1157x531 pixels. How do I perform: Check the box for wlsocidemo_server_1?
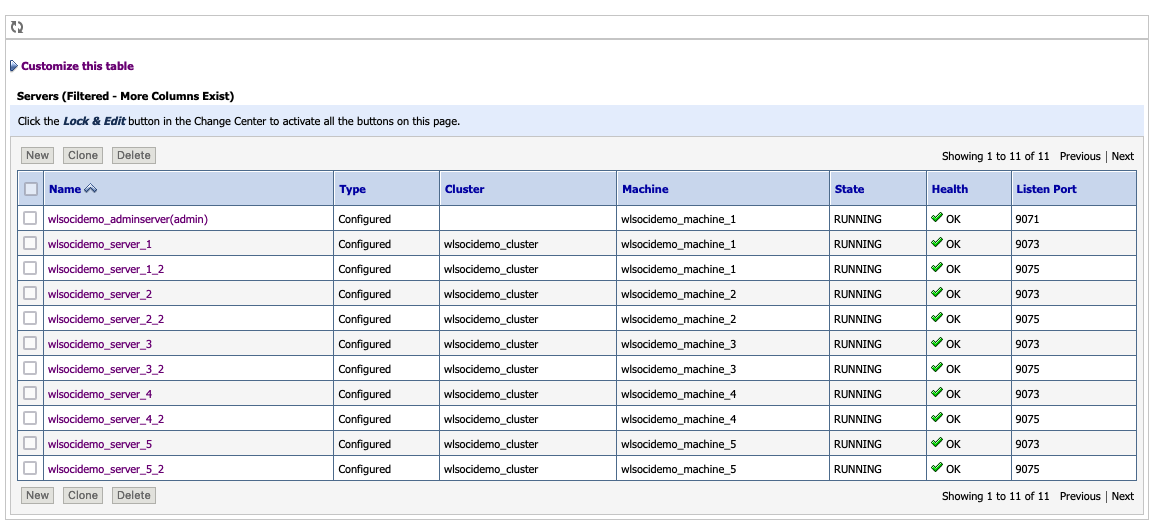tap(31, 243)
